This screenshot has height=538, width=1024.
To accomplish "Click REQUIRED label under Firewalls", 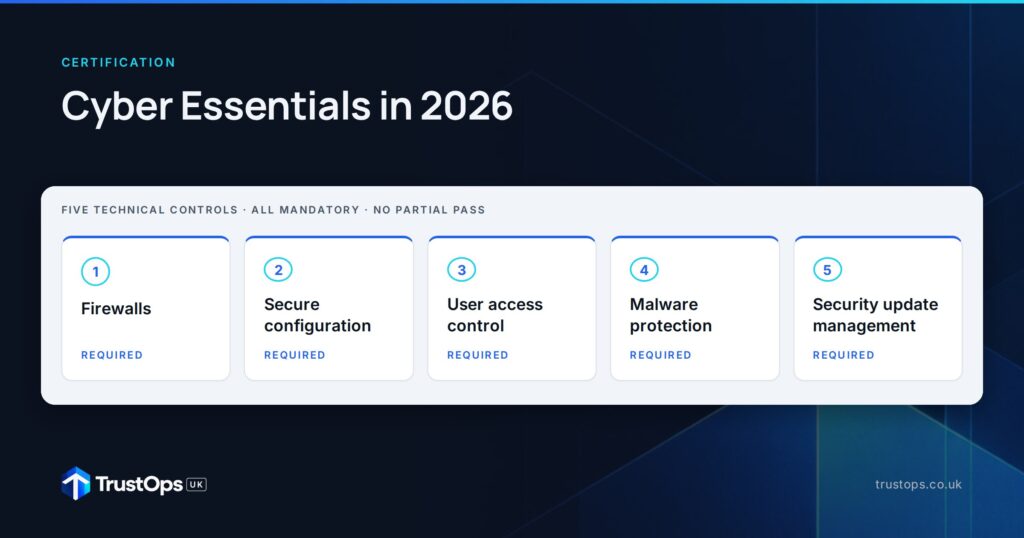I will pos(112,355).
